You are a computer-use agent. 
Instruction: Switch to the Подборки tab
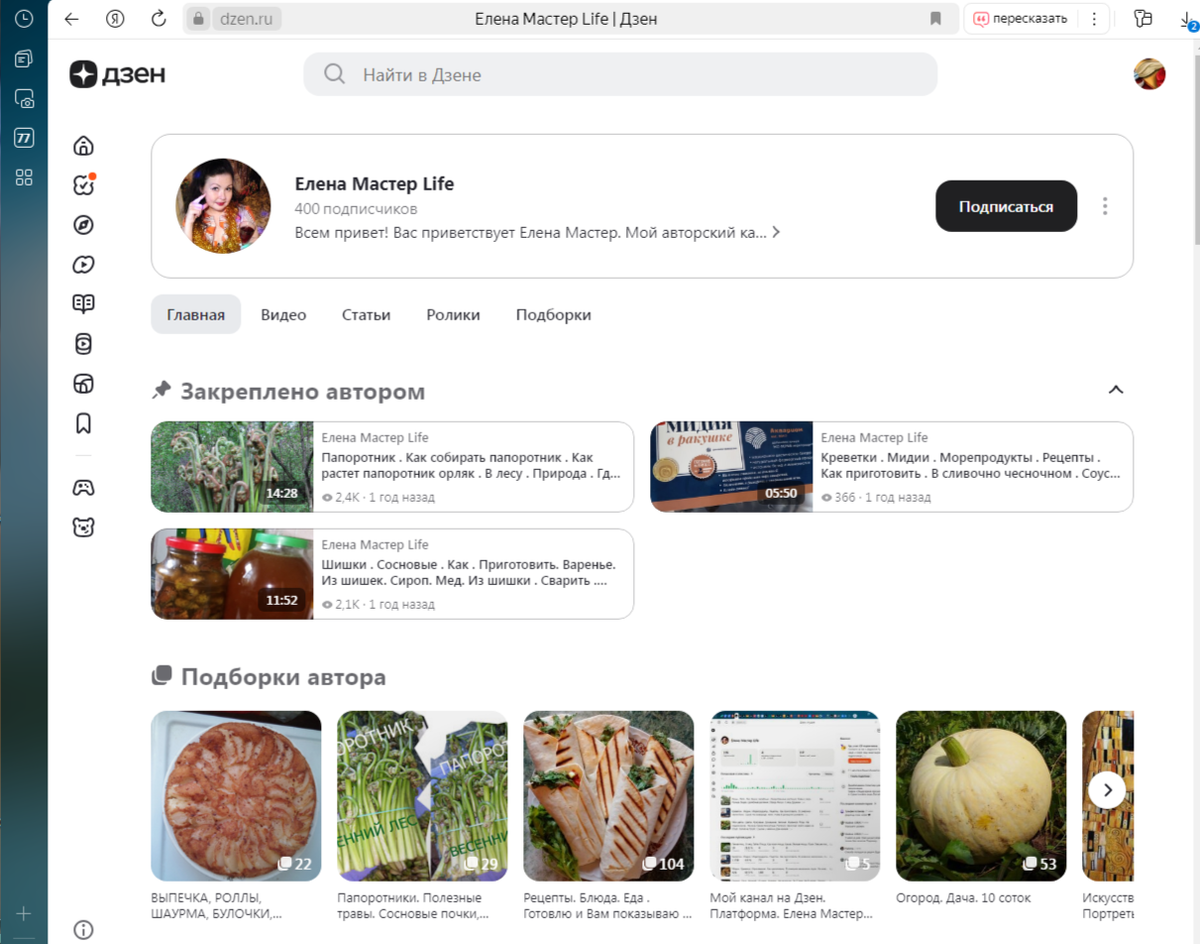(553, 314)
